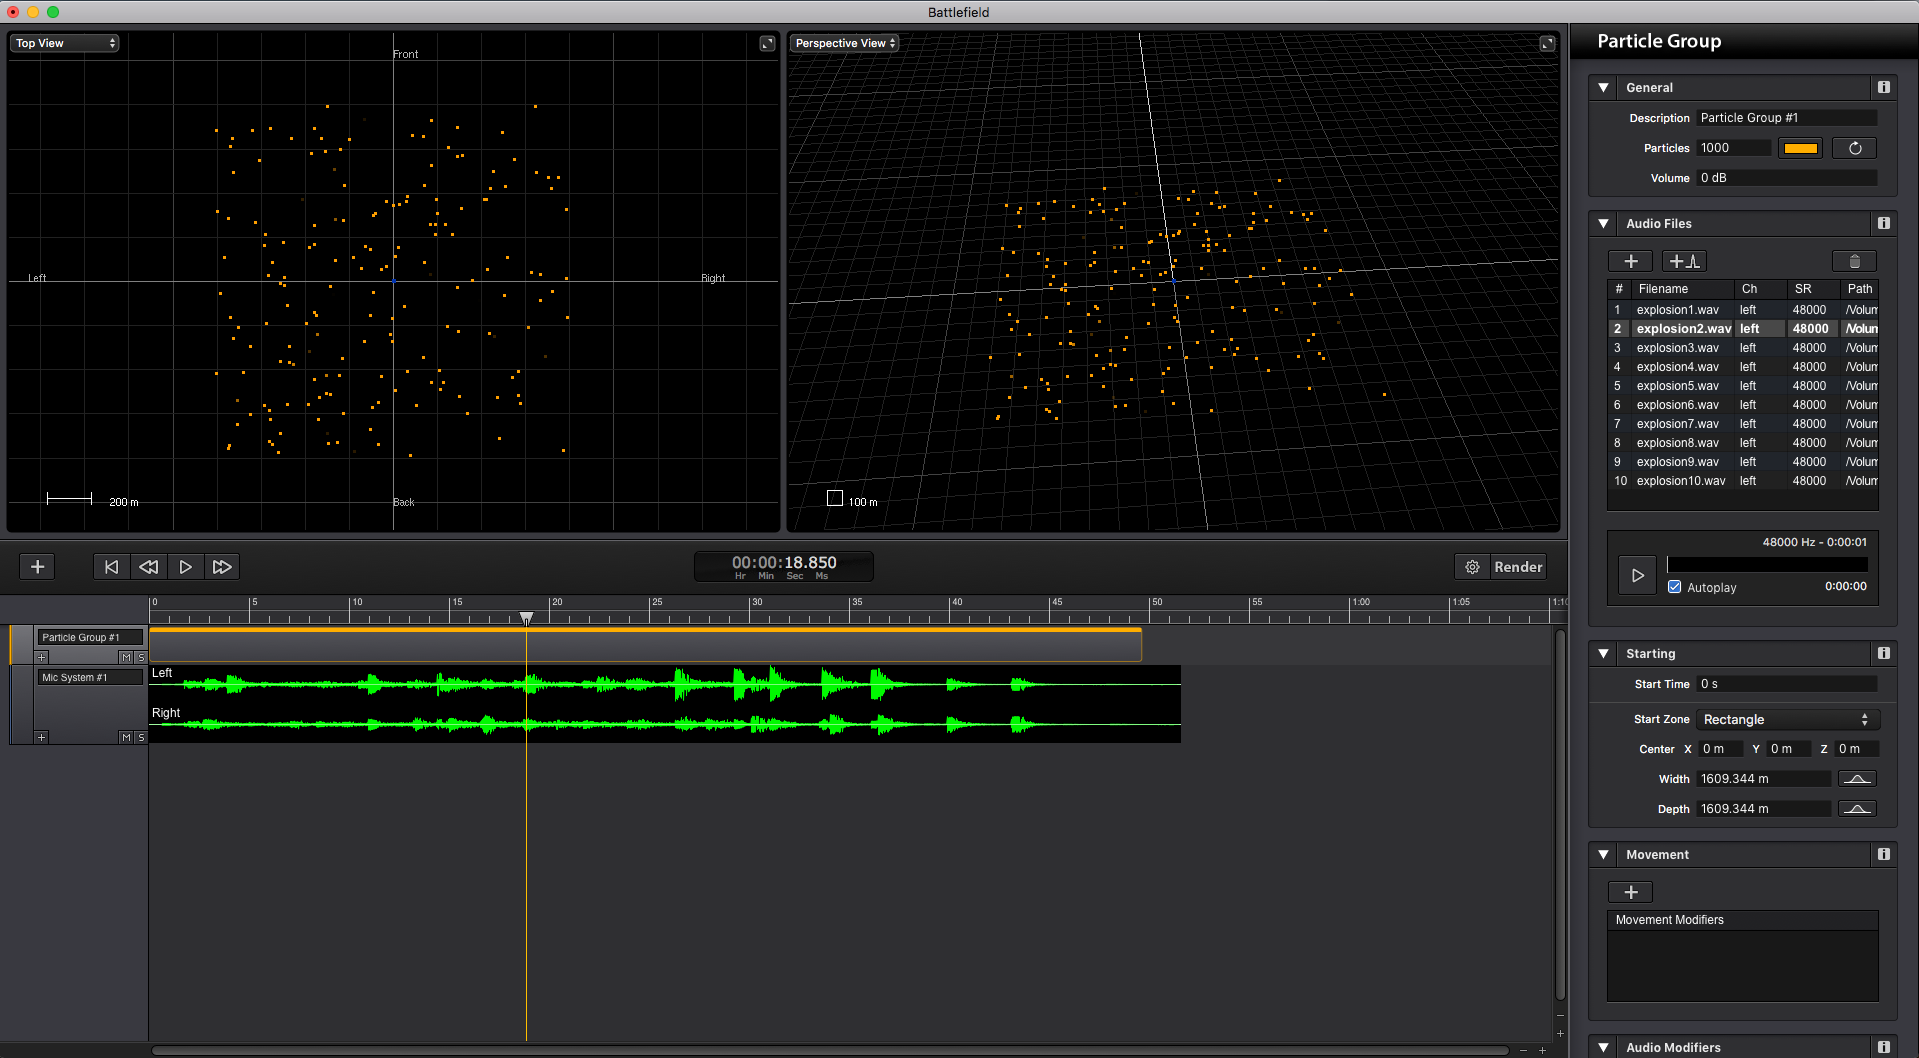
Task: Open the Top View selector dropdown
Action: pyautogui.click(x=65, y=43)
